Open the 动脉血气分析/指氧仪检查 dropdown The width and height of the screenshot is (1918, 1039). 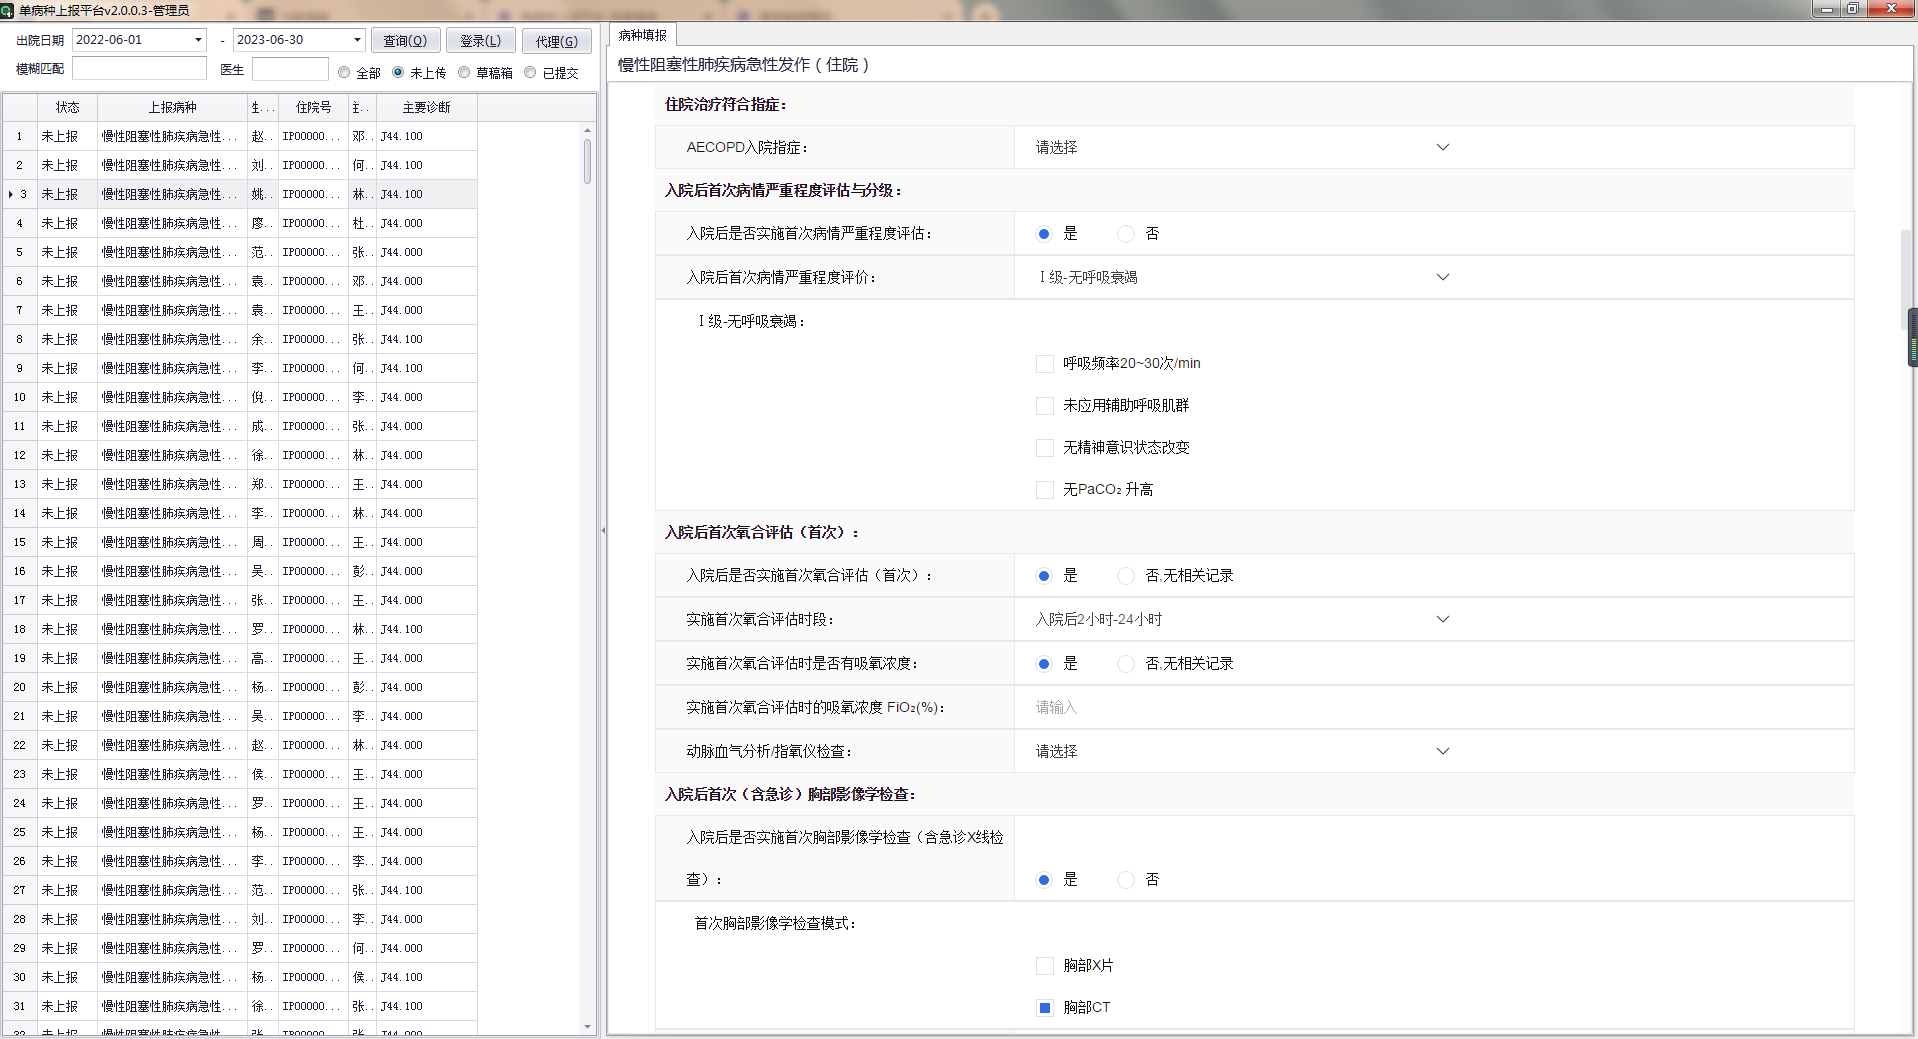click(x=1442, y=751)
